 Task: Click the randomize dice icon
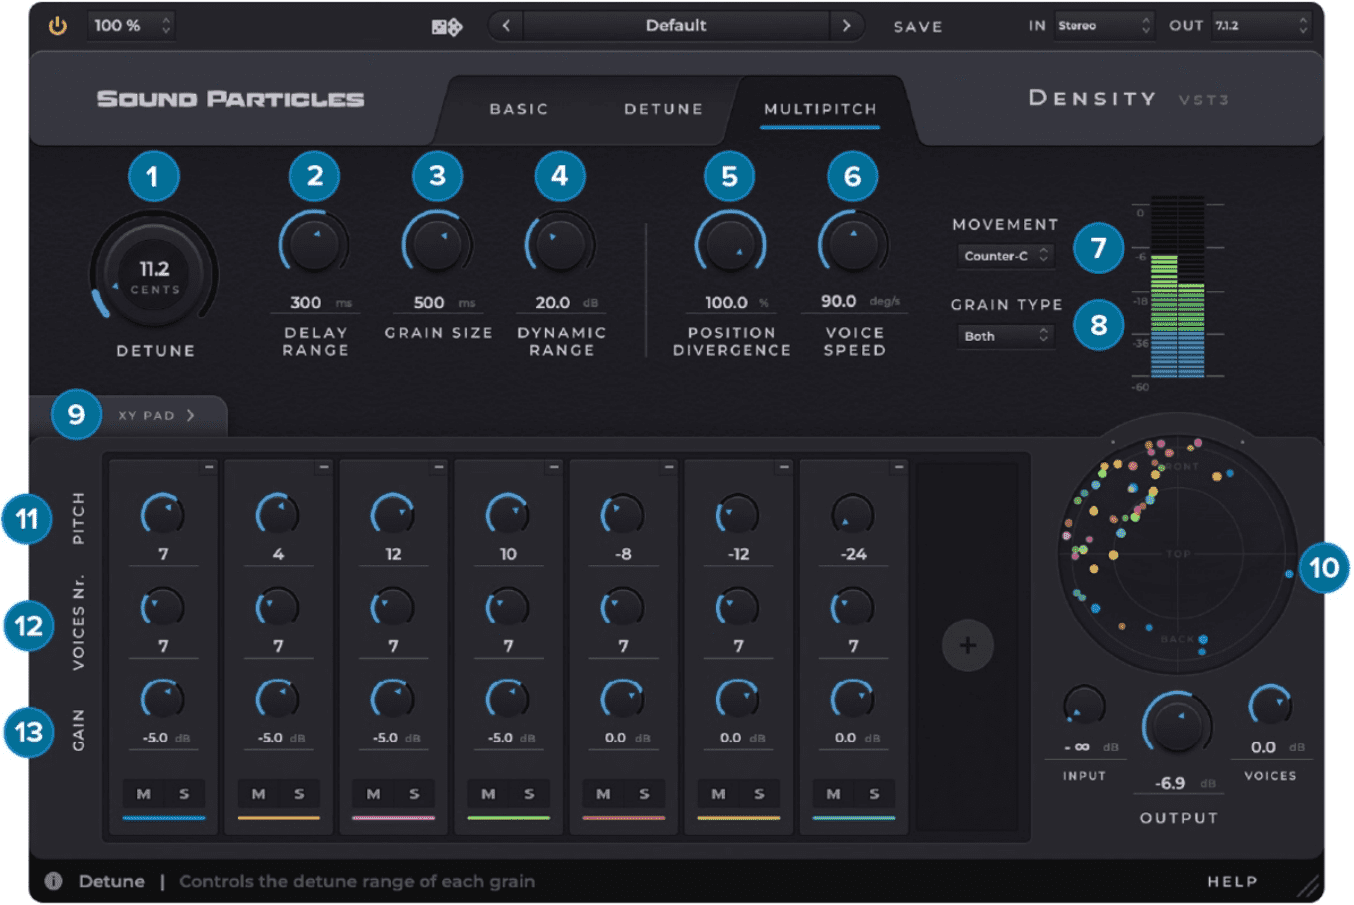(447, 27)
